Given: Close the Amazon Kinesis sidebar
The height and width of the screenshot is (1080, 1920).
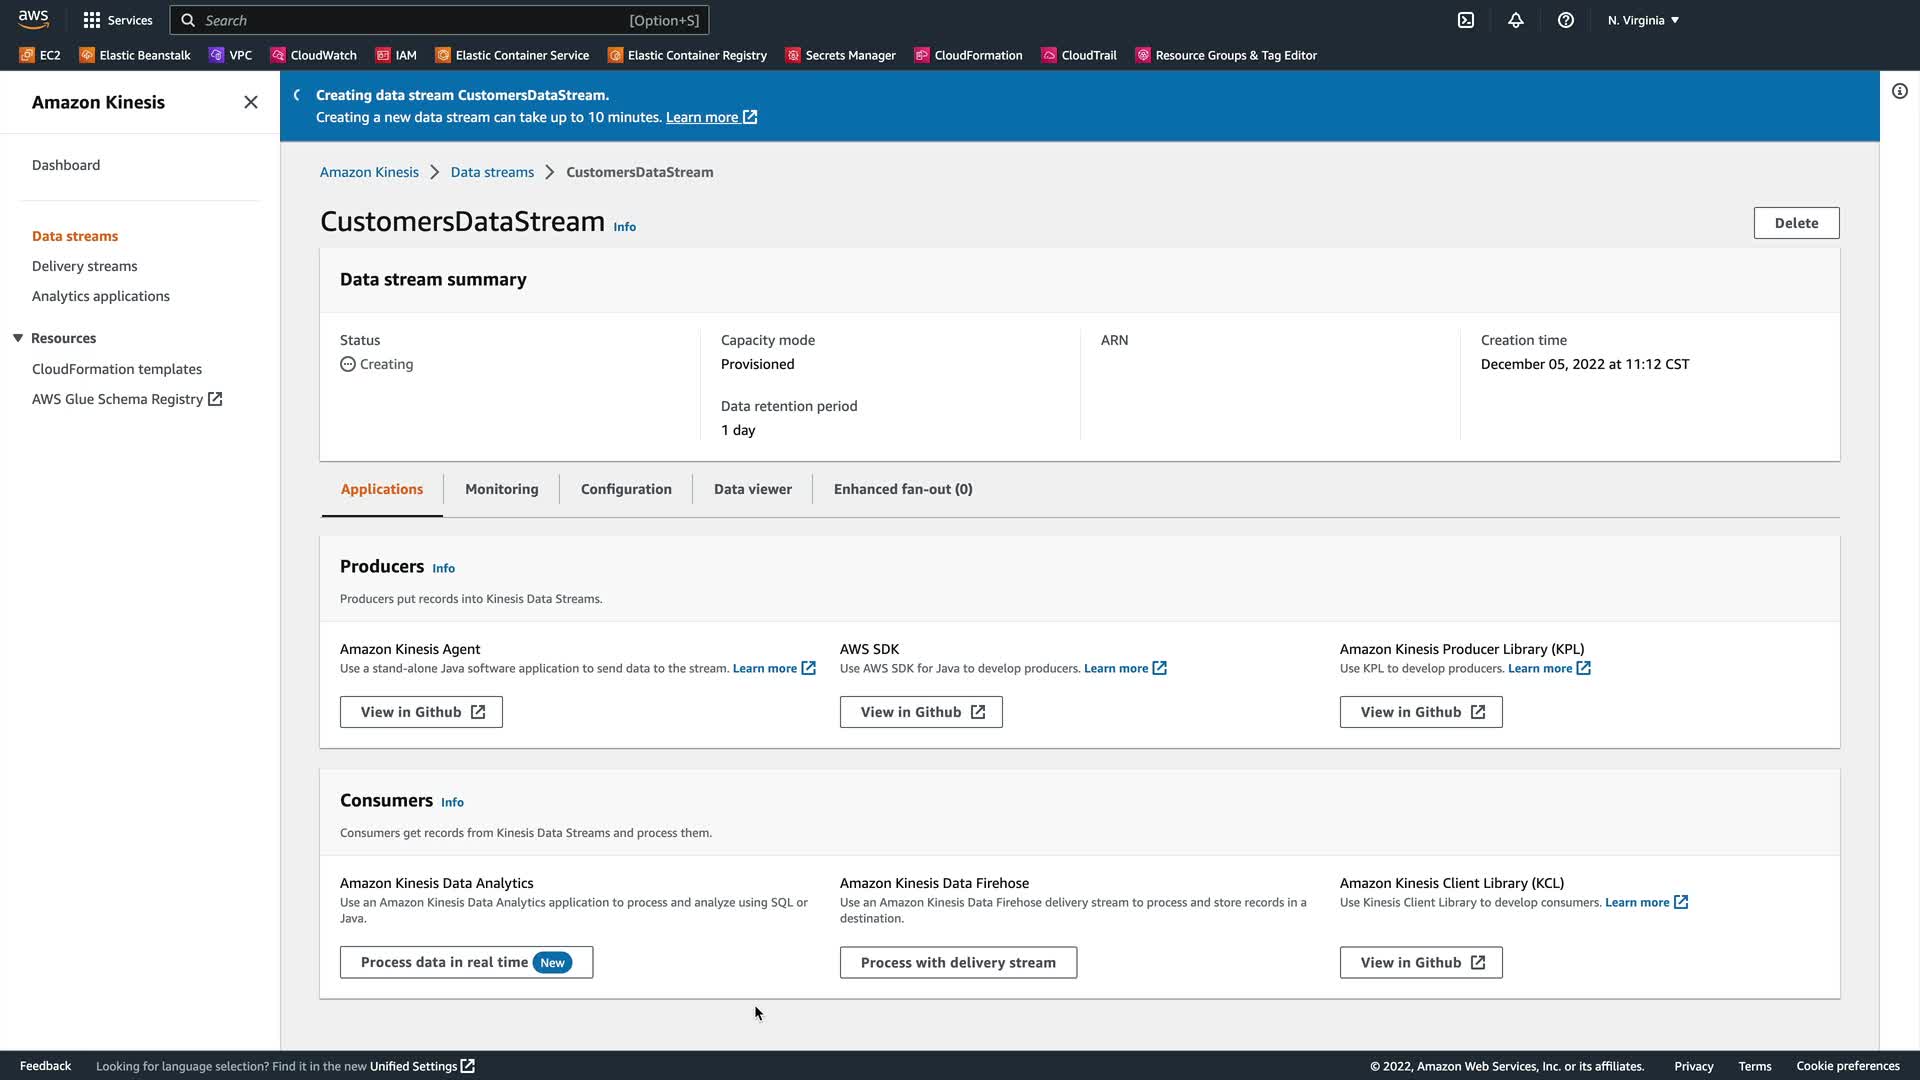Looking at the screenshot, I should pyautogui.click(x=251, y=102).
